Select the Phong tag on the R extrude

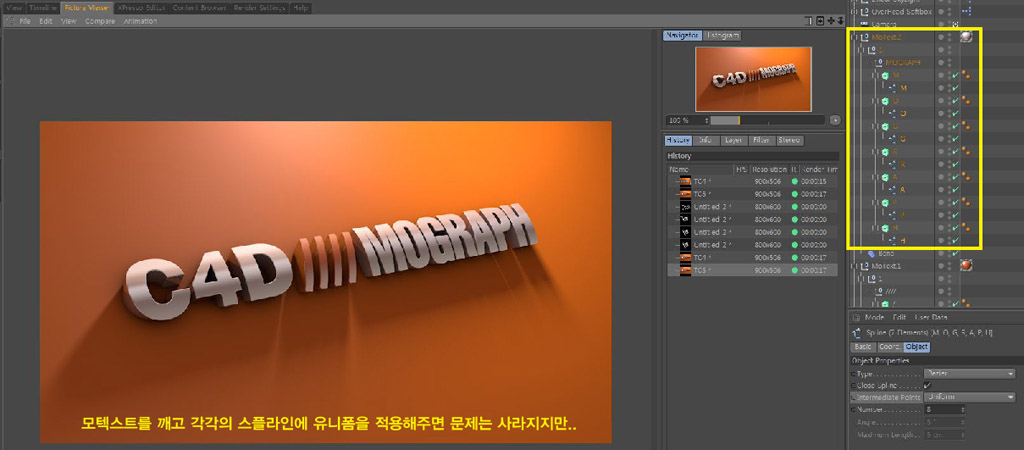coord(966,152)
